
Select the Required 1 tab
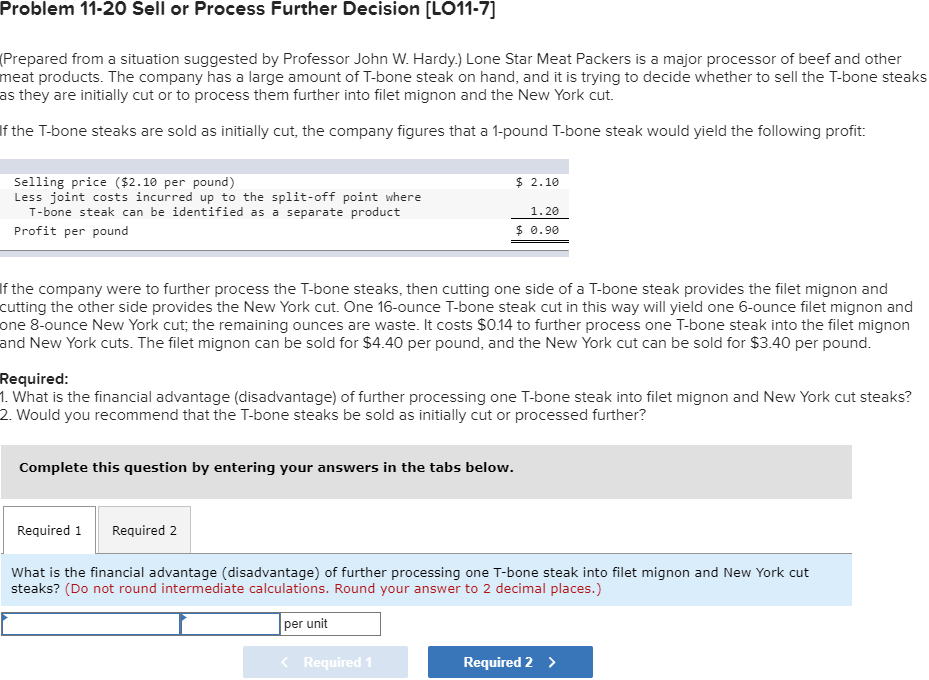coord(48,530)
